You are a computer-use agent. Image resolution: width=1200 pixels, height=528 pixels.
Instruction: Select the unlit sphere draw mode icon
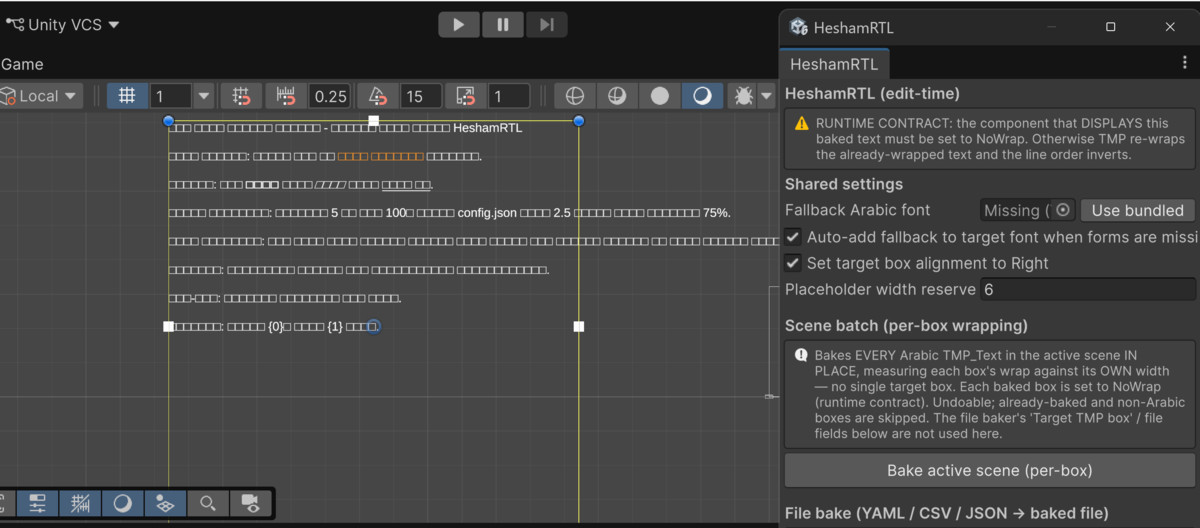[x=660, y=96]
